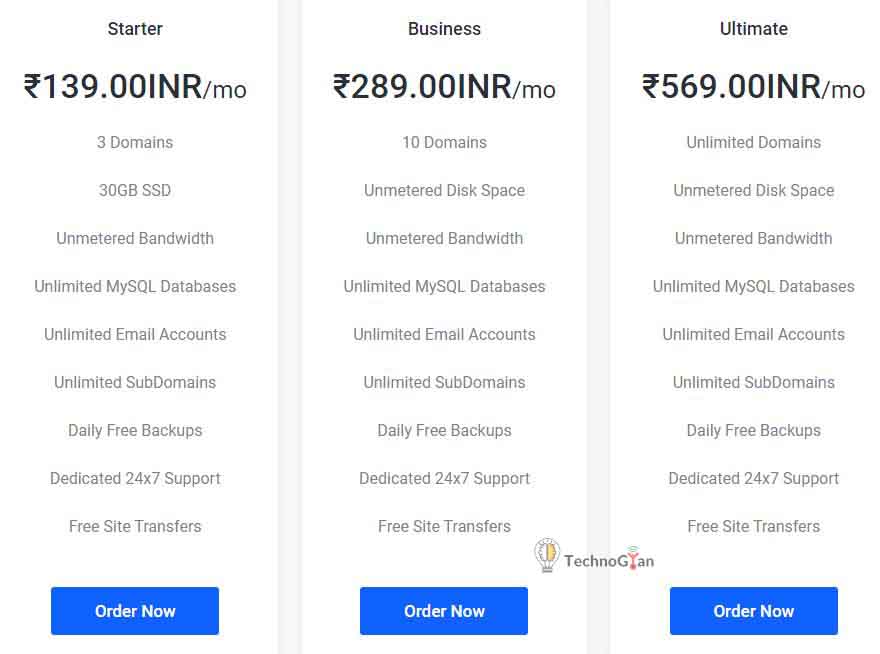Click the Starter plan's 3 Domains feature

click(135, 142)
